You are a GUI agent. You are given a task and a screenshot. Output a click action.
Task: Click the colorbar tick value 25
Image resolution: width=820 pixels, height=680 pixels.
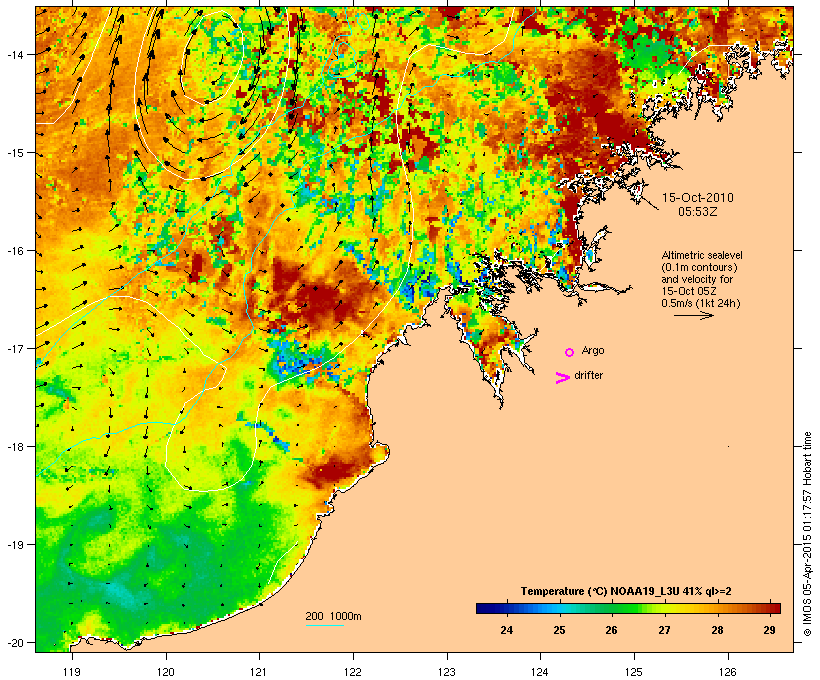coord(559,630)
